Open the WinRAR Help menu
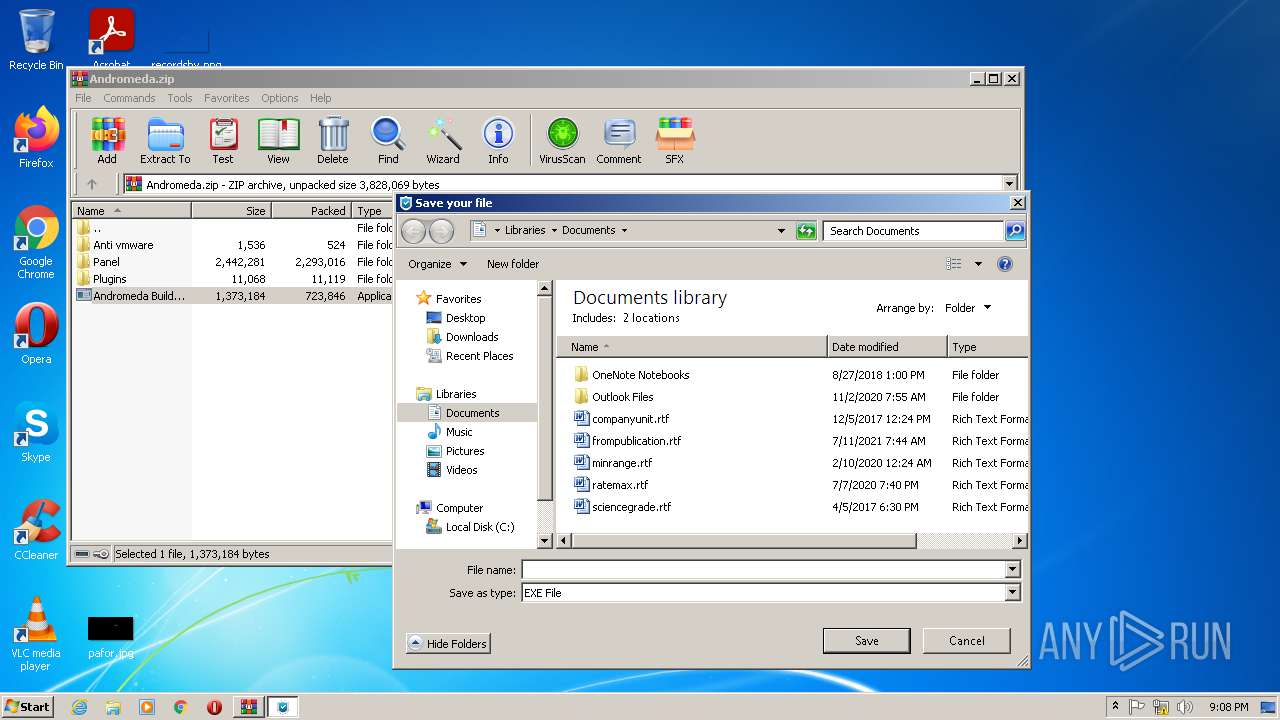 click(x=321, y=98)
